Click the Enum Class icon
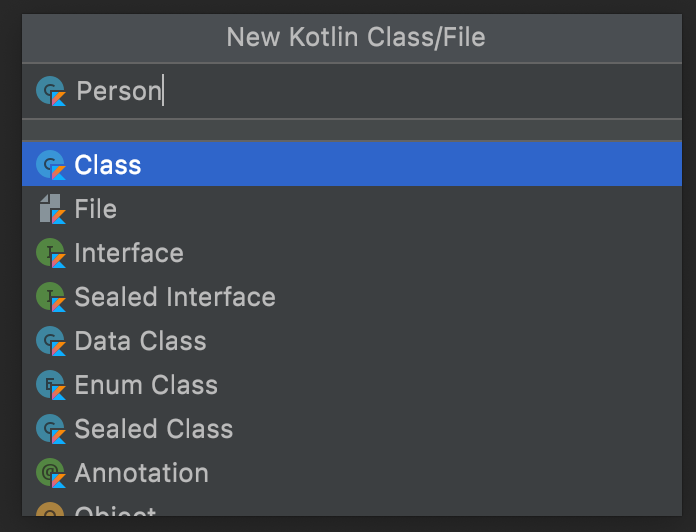 [51, 385]
